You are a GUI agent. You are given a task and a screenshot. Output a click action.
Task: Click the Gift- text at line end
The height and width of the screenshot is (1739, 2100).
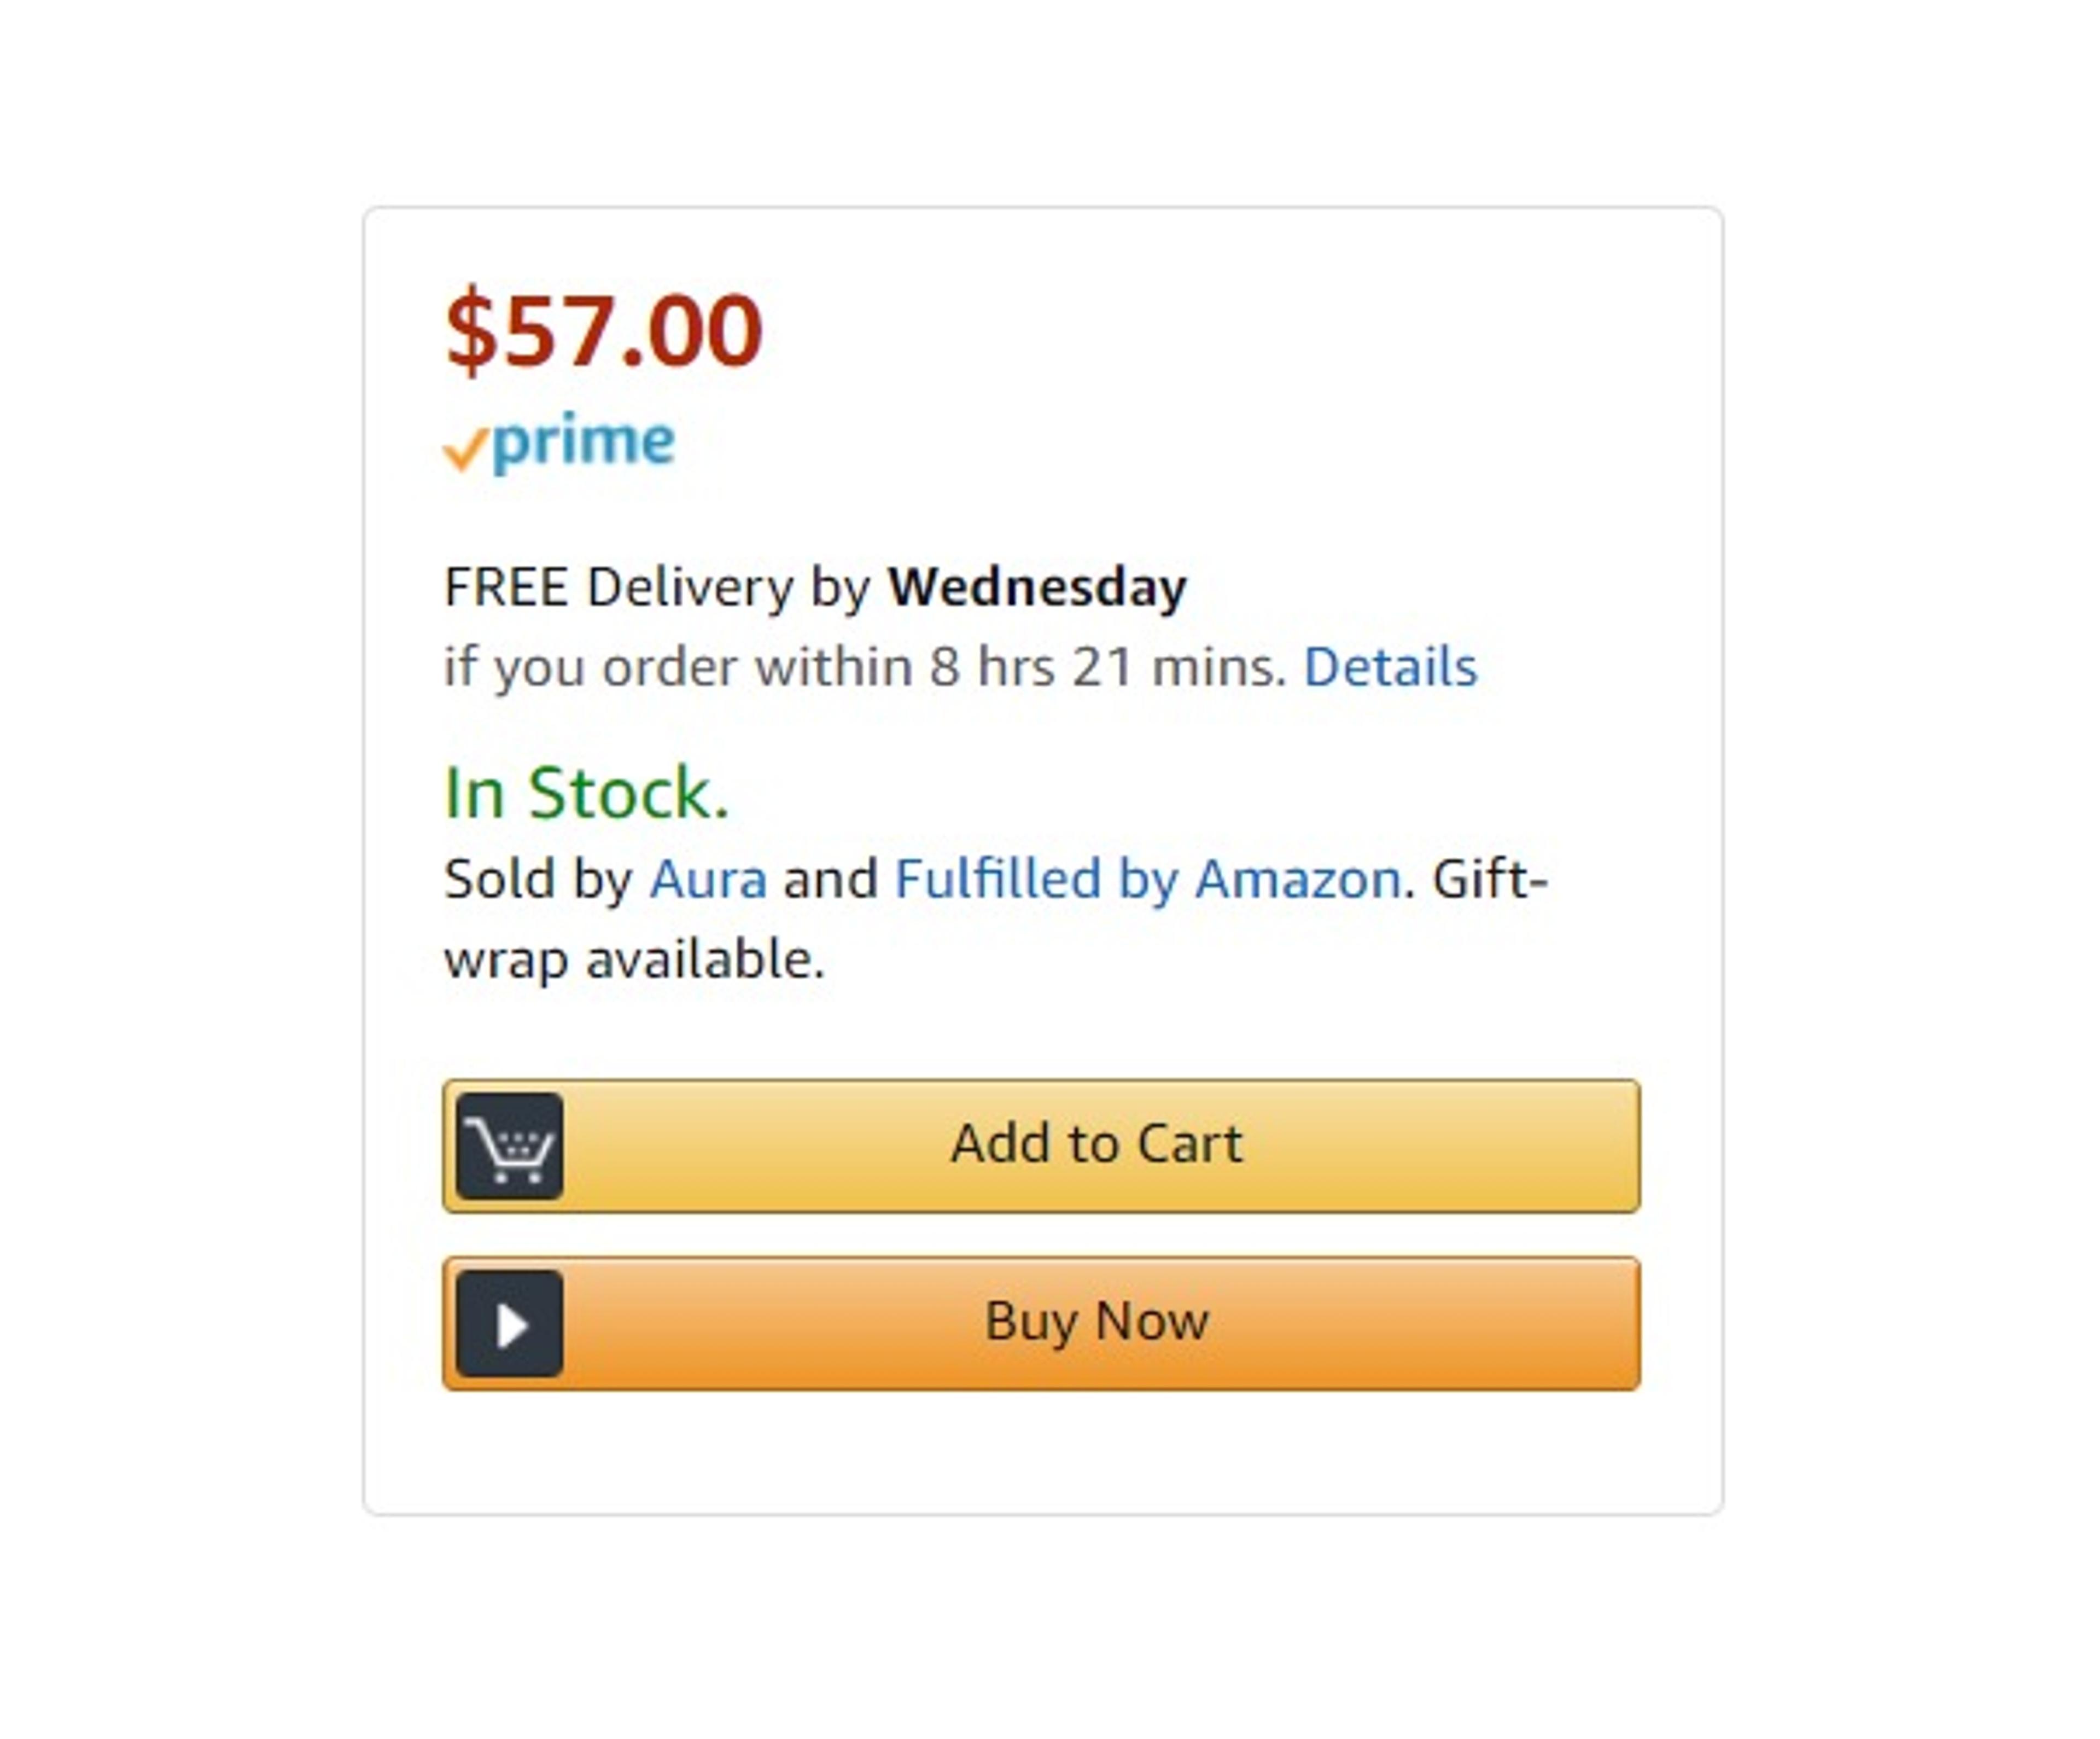click(1490, 880)
